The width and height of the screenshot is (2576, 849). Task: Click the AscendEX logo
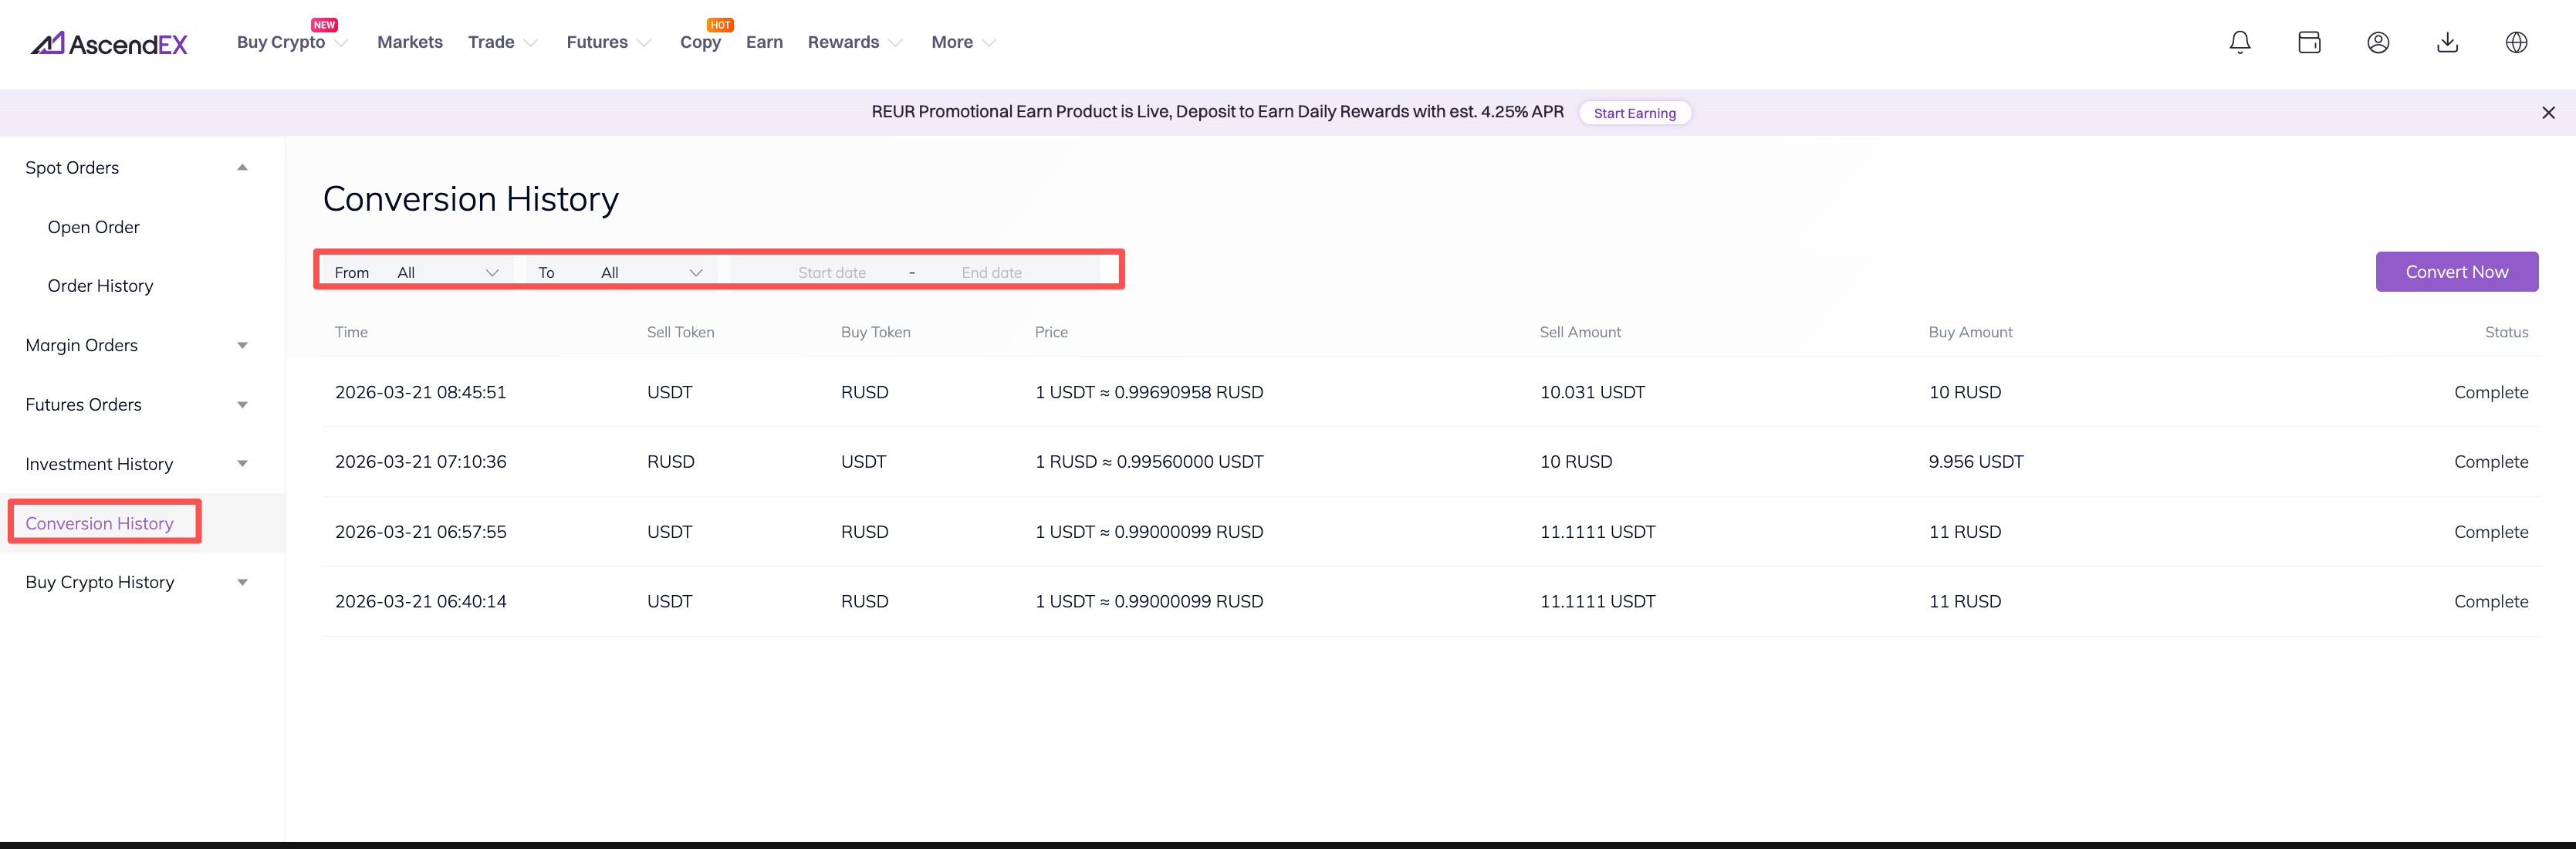[x=109, y=43]
